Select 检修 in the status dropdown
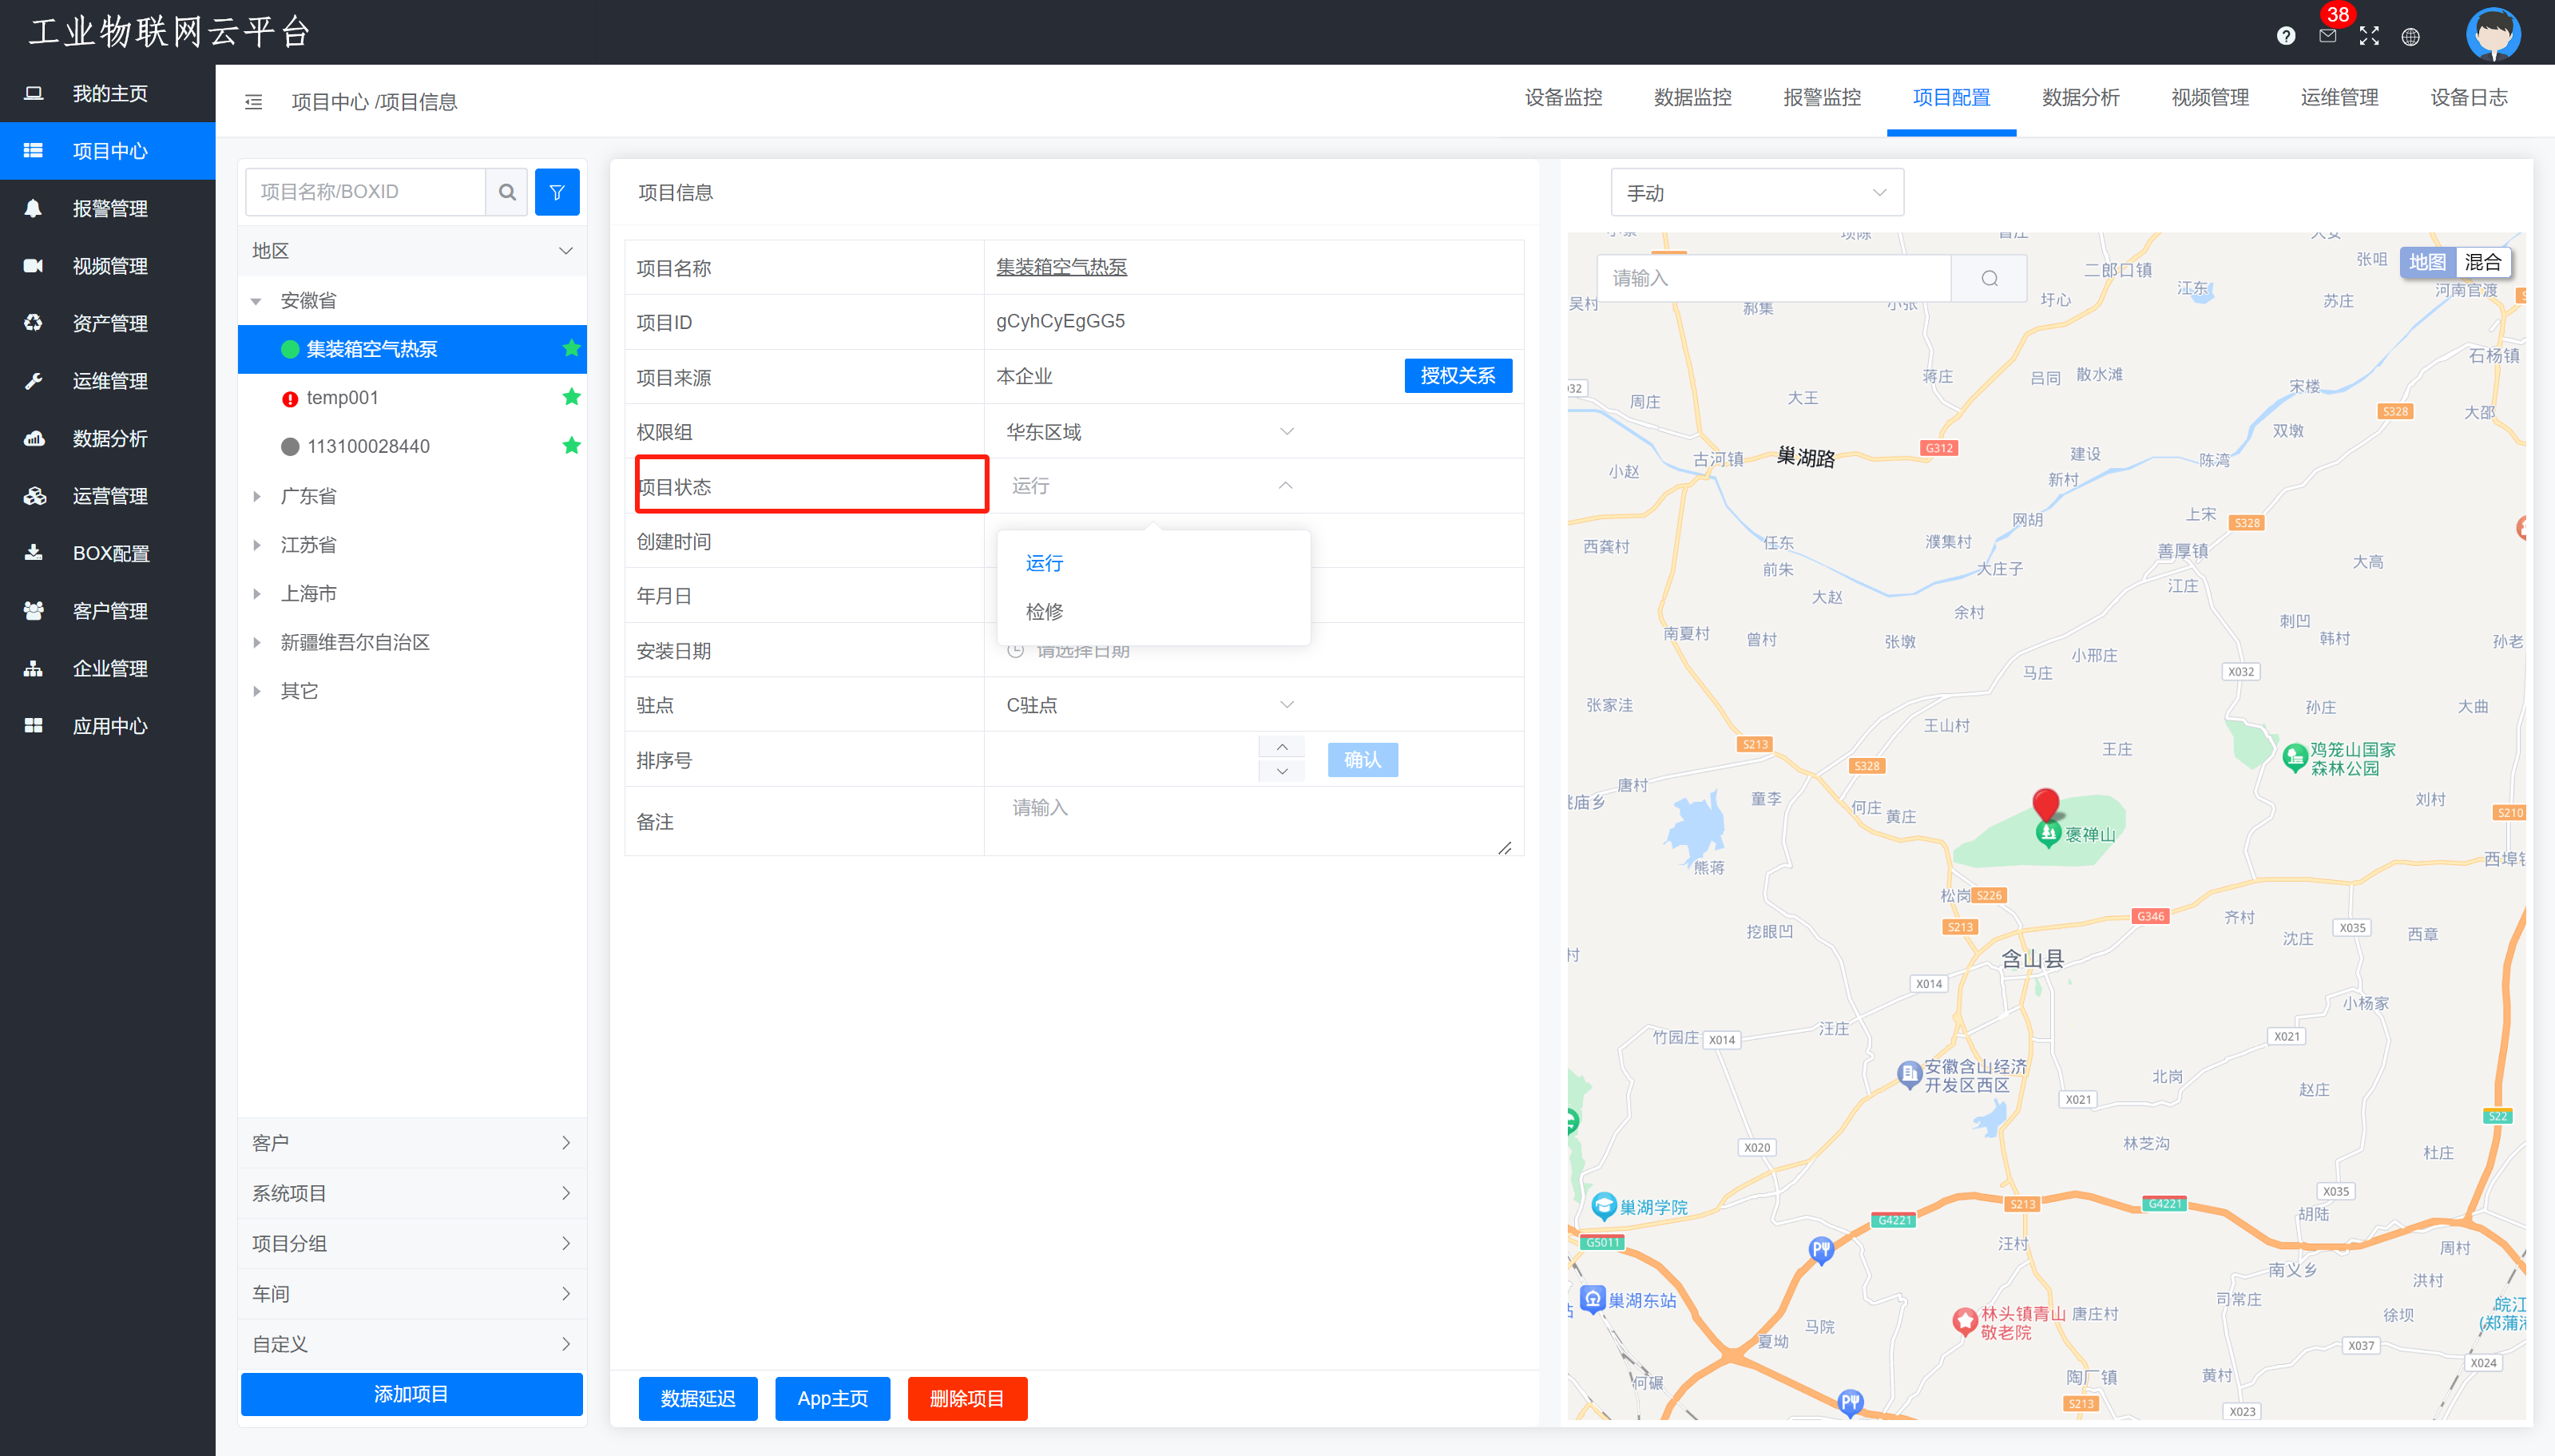This screenshot has height=1456, width=2555. click(1044, 611)
